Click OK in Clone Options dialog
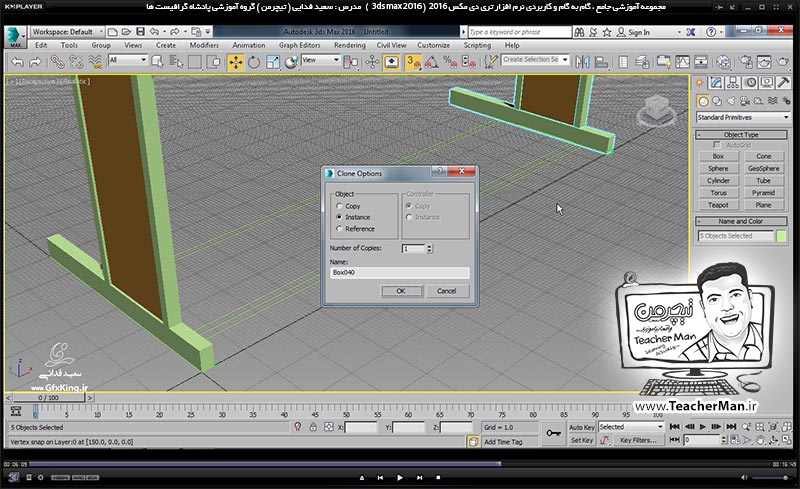Image resolution: width=800 pixels, height=489 pixels. coord(402,291)
